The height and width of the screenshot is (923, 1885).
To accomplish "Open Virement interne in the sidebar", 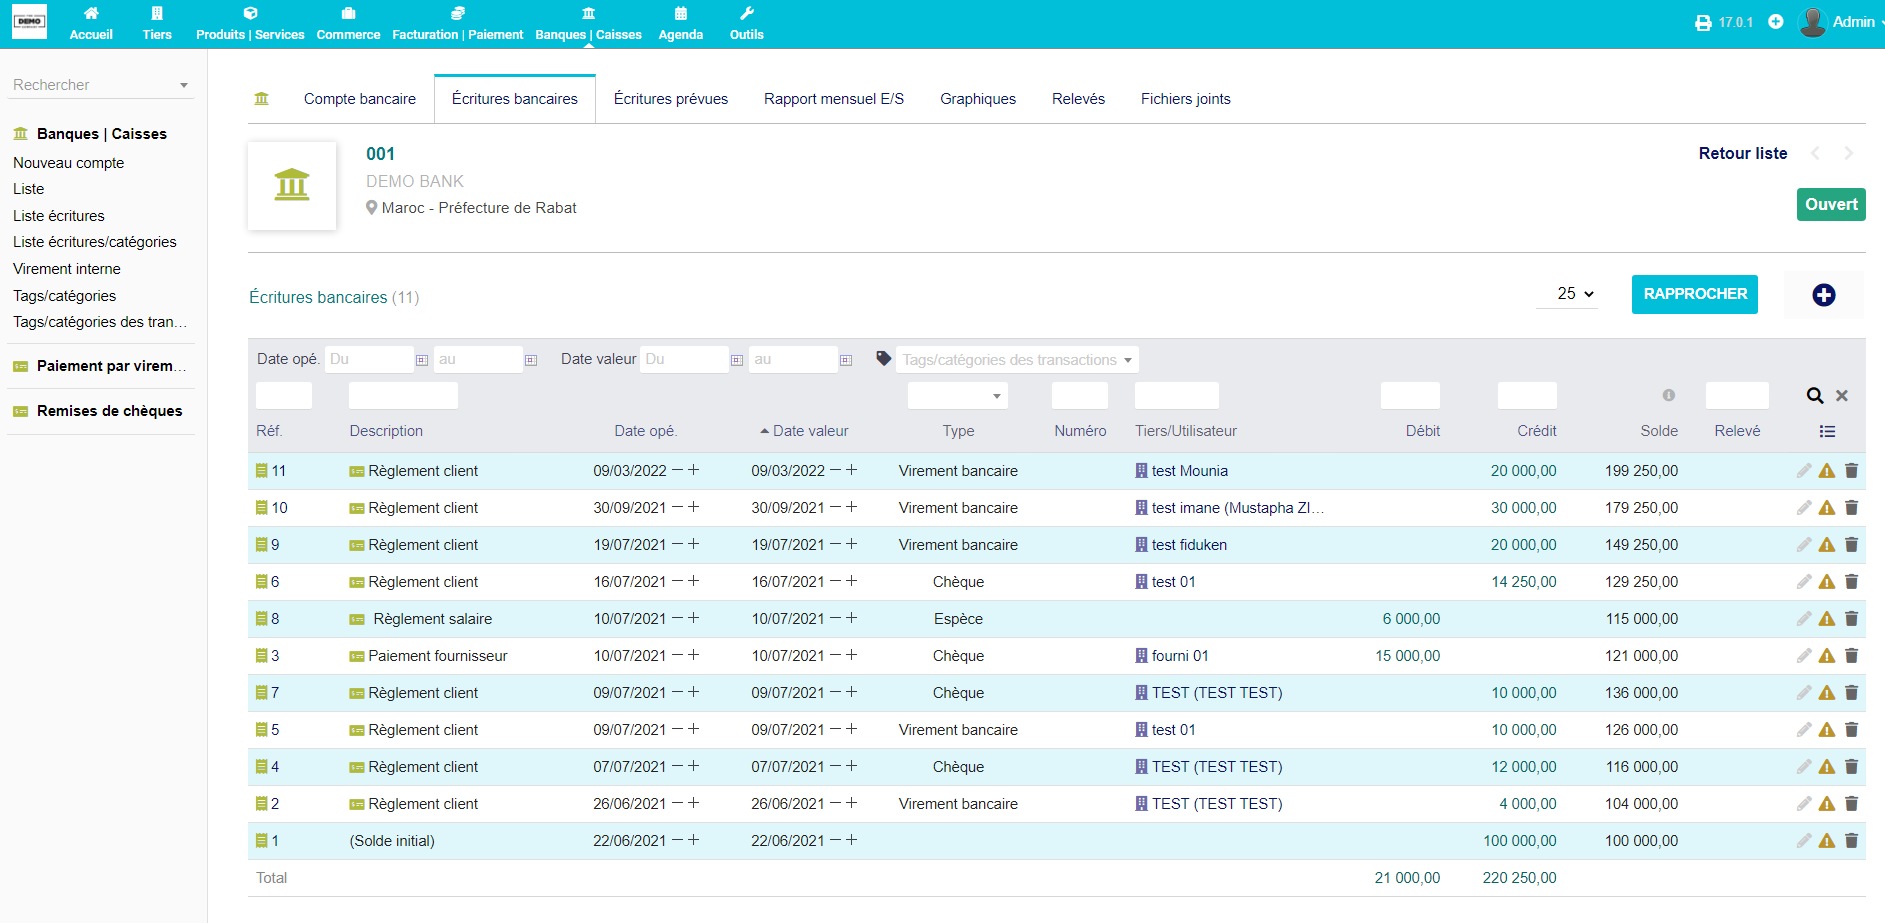I will [67, 269].
